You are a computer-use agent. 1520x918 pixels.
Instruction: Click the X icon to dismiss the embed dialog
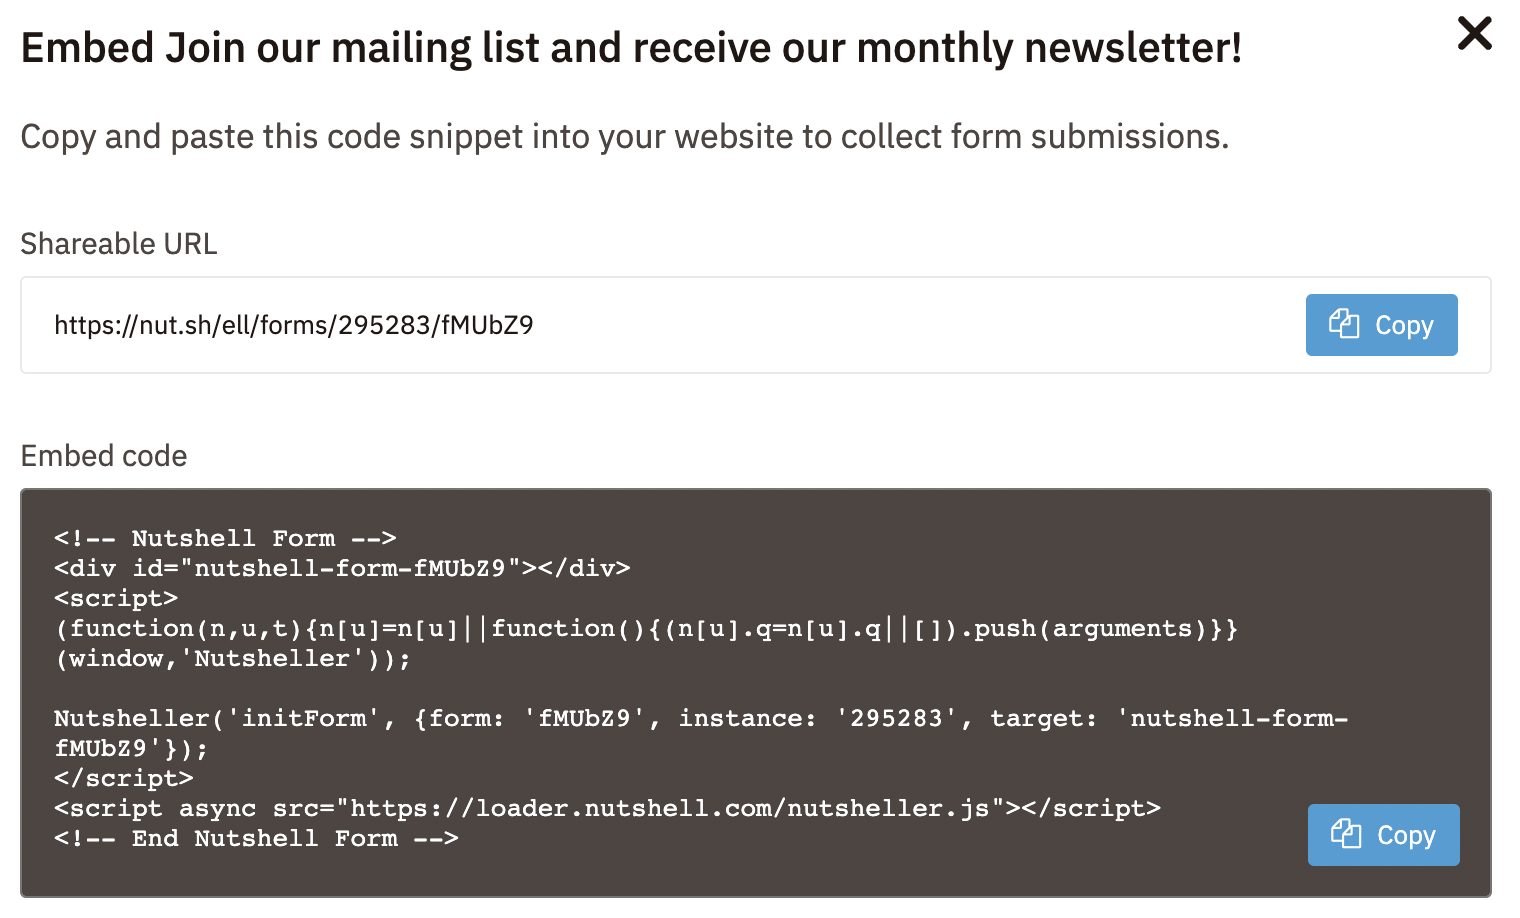(1474, 34)
